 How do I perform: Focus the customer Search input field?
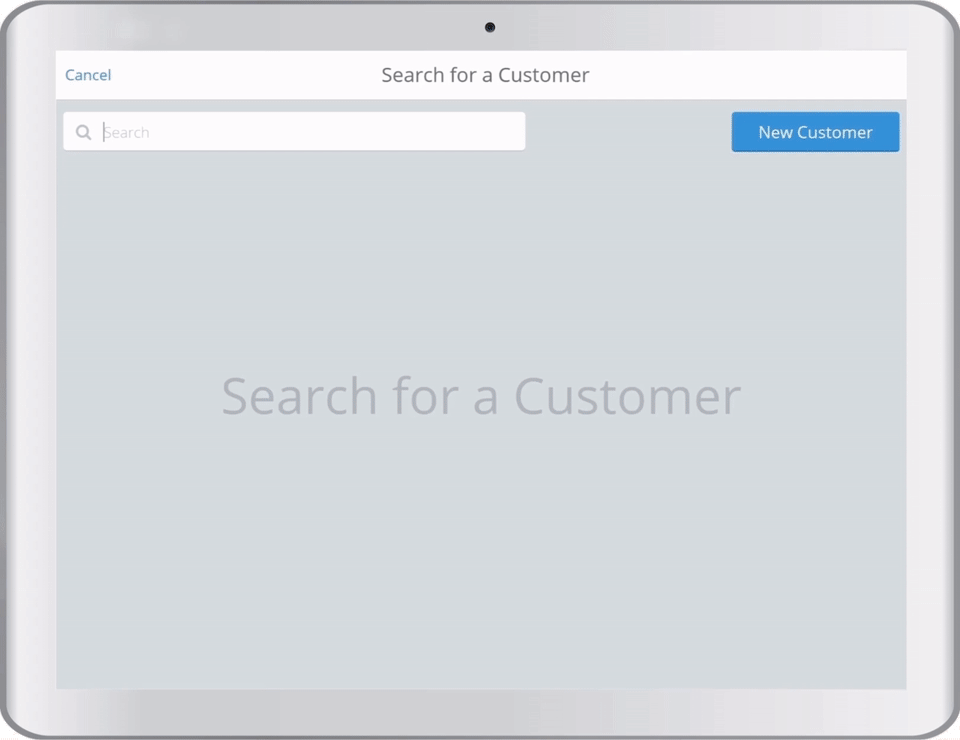click(x=294, y=132)
